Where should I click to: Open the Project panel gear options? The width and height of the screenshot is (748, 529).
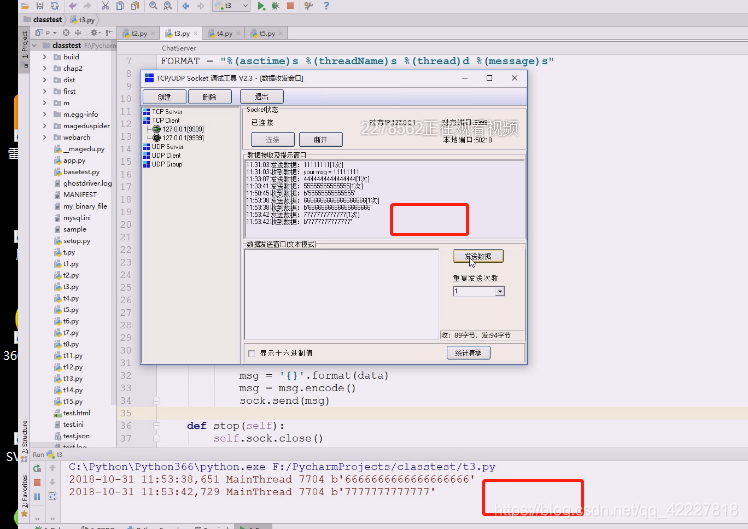click(x=94, y=33)
